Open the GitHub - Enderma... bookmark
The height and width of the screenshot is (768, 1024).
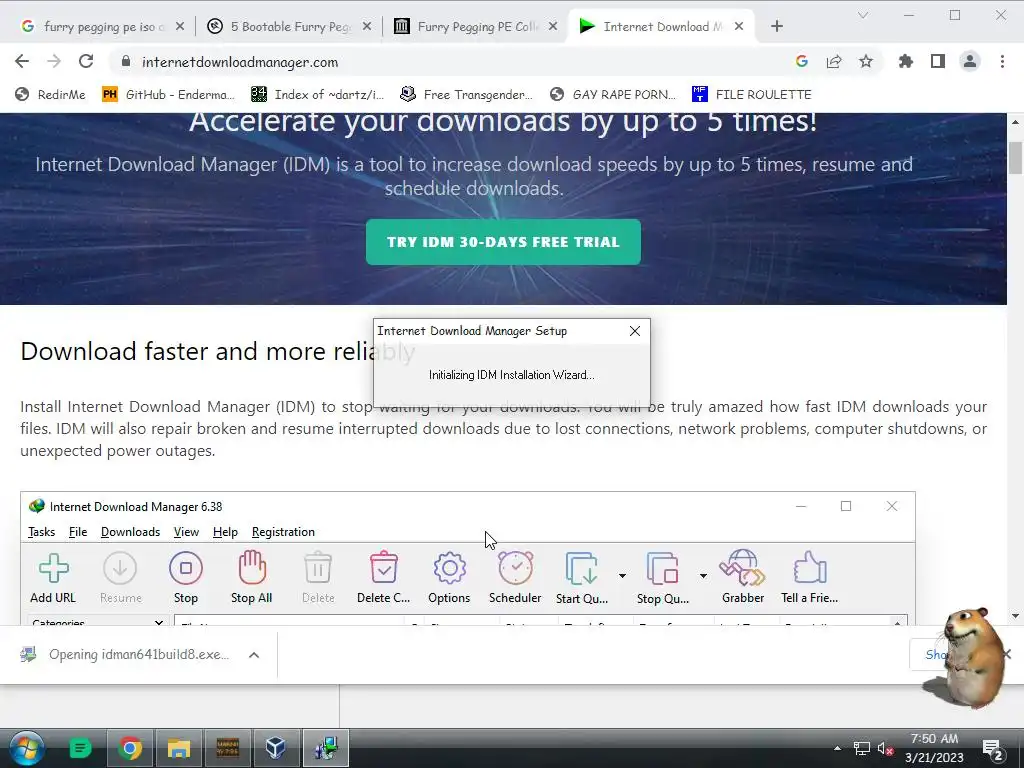pos(168,95)
